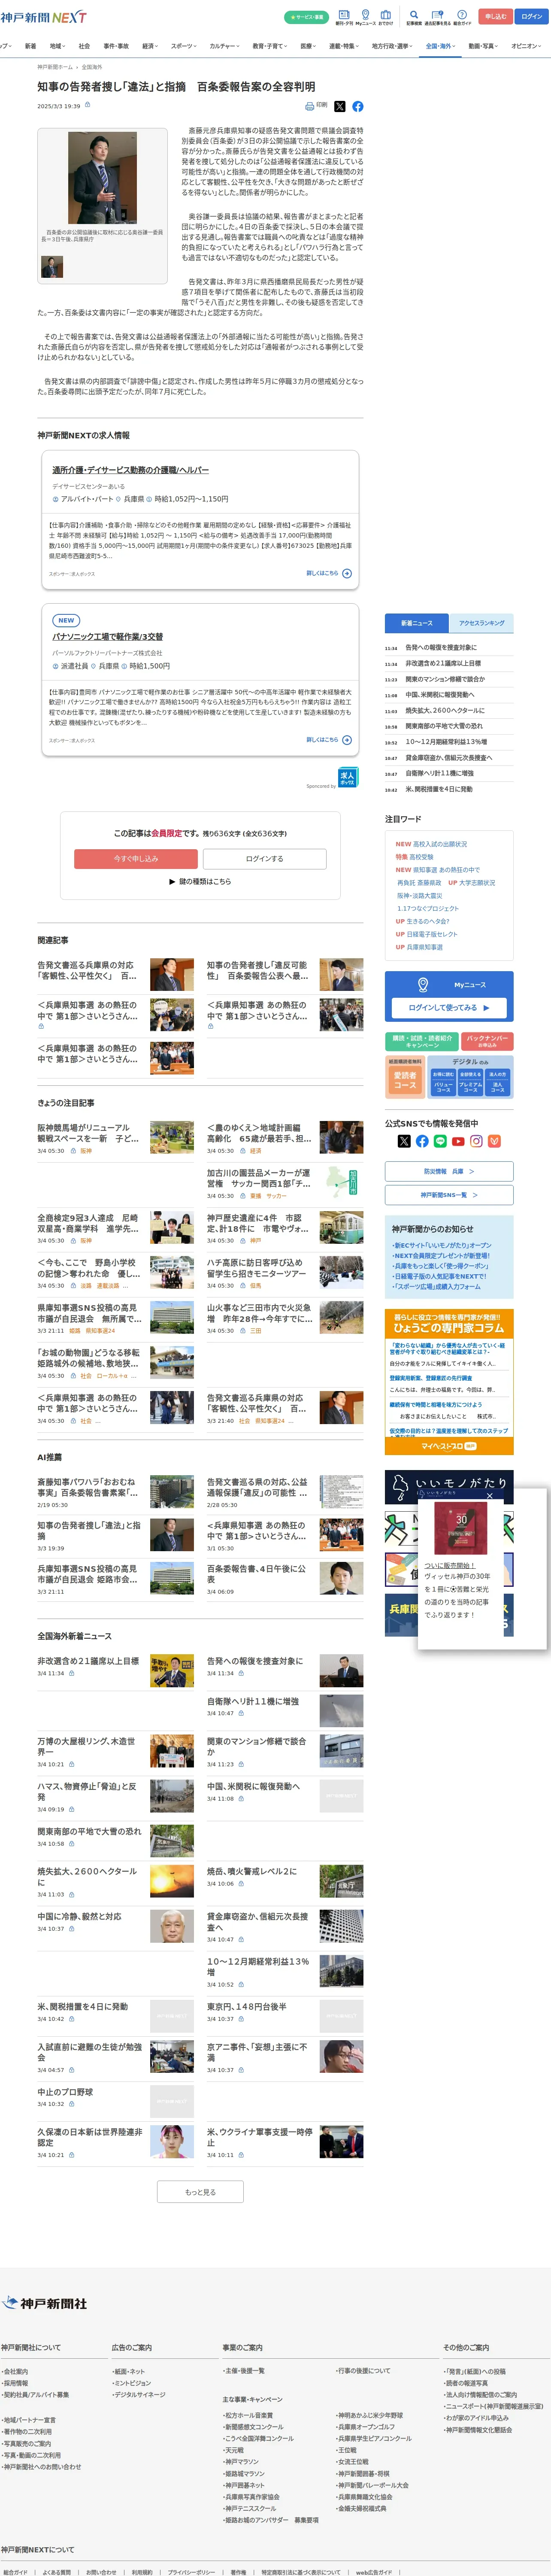Switch to アクセスランキング tab
This screenshot has height=2576, width=551.
tap(481, 623)
